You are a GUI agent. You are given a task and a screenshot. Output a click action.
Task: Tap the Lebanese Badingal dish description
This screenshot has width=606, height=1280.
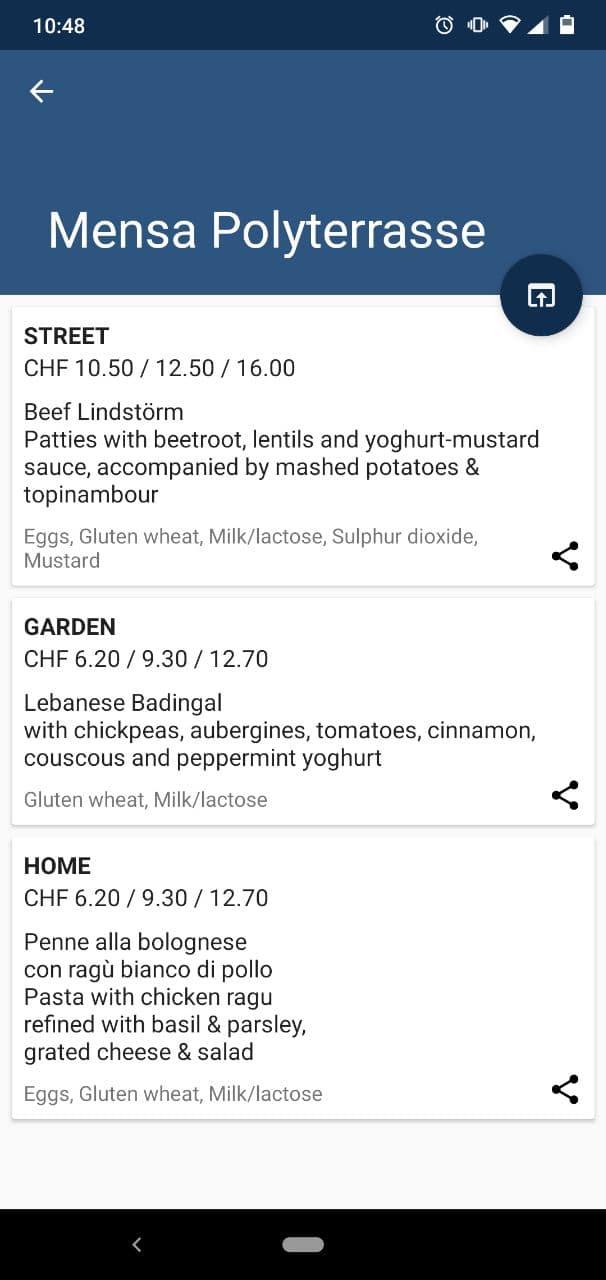click(x=280, y=730)
